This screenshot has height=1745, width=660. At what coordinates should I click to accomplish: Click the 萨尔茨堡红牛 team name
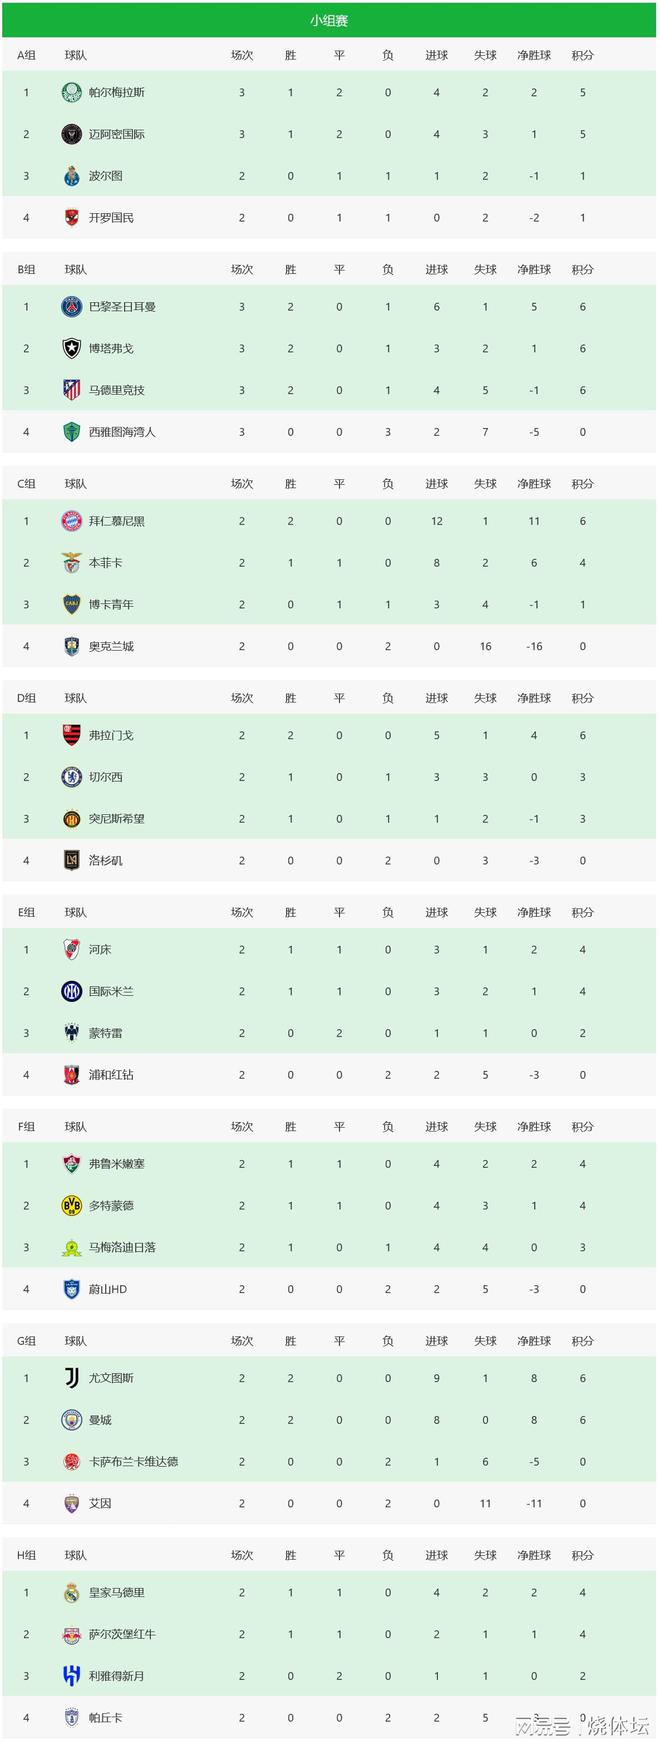122,1634
